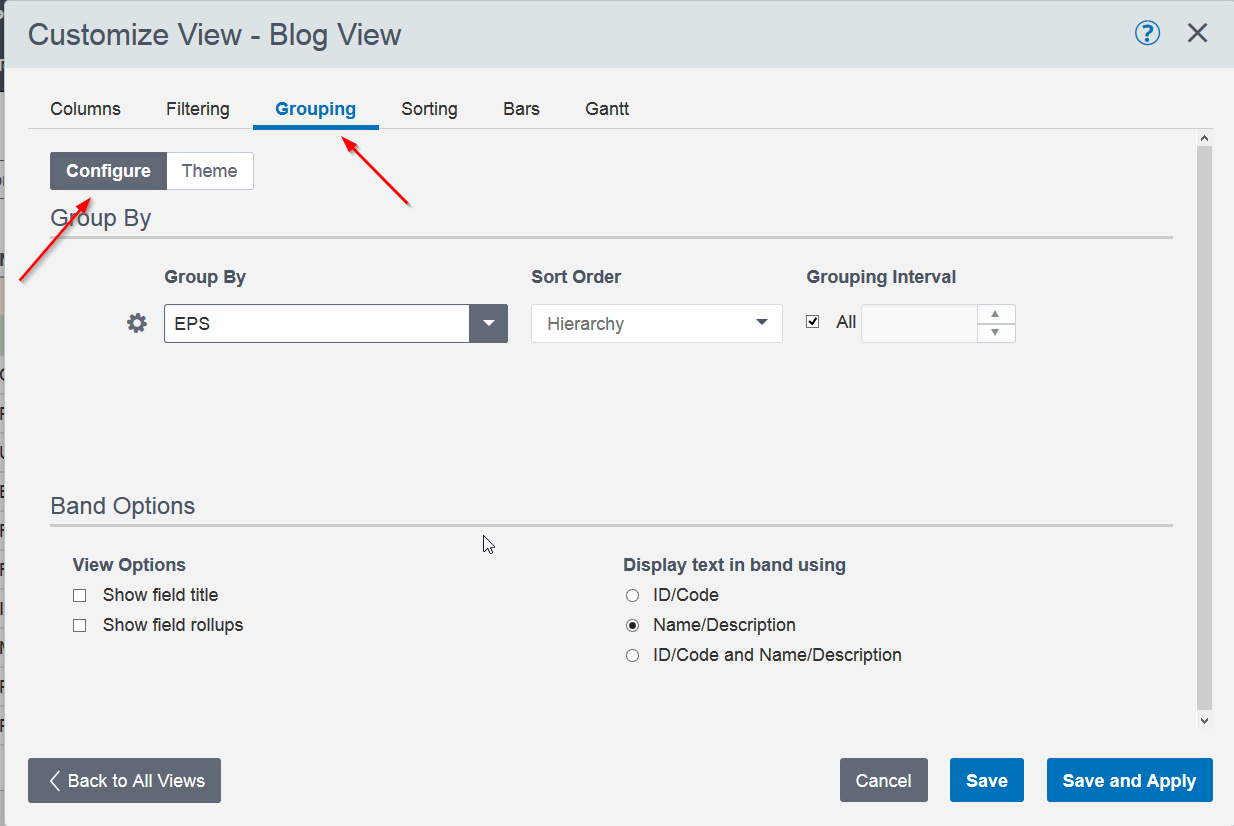Open the Sort Order Hierarchy dropdown
Screen dimensions: 1234x826
point(656,324)
